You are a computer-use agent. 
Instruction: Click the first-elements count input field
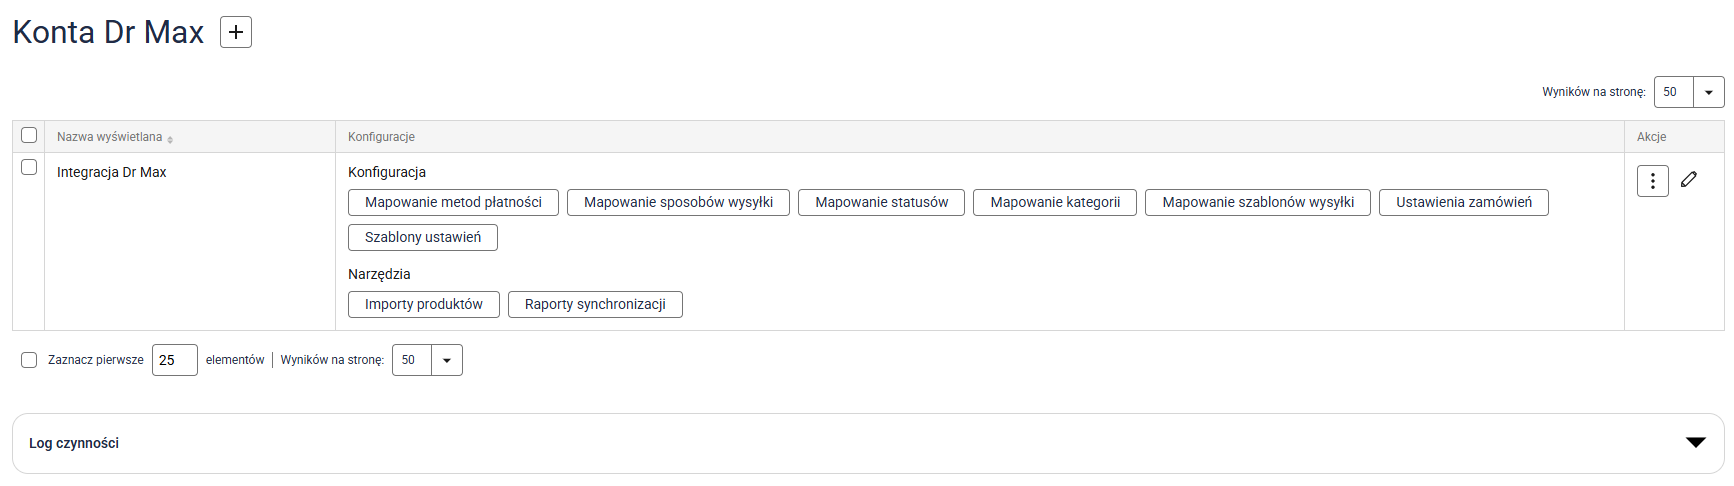[174, 360]
